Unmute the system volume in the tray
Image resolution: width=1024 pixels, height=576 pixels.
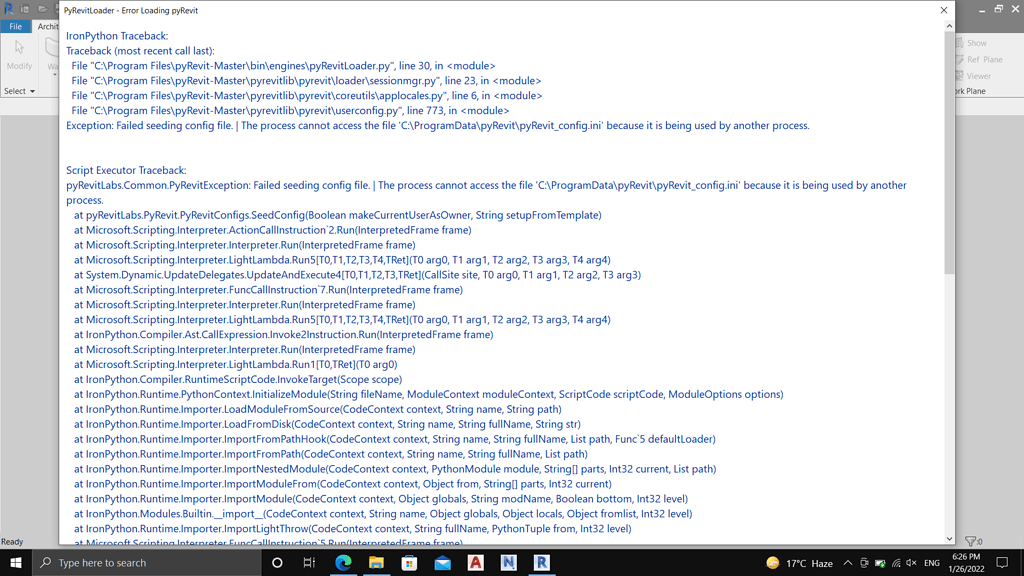(x=911, y=562)
